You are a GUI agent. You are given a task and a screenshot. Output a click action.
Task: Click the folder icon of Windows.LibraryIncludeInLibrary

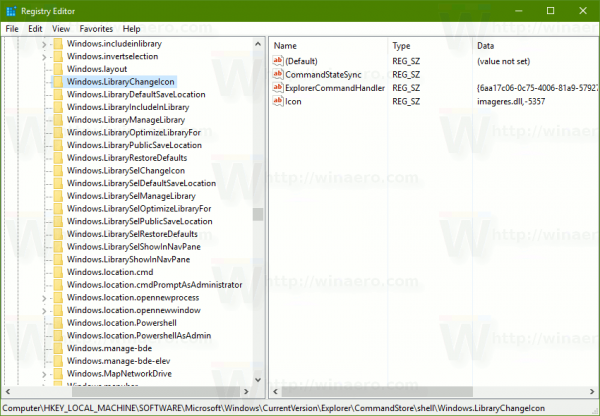(x=58, y=107)
